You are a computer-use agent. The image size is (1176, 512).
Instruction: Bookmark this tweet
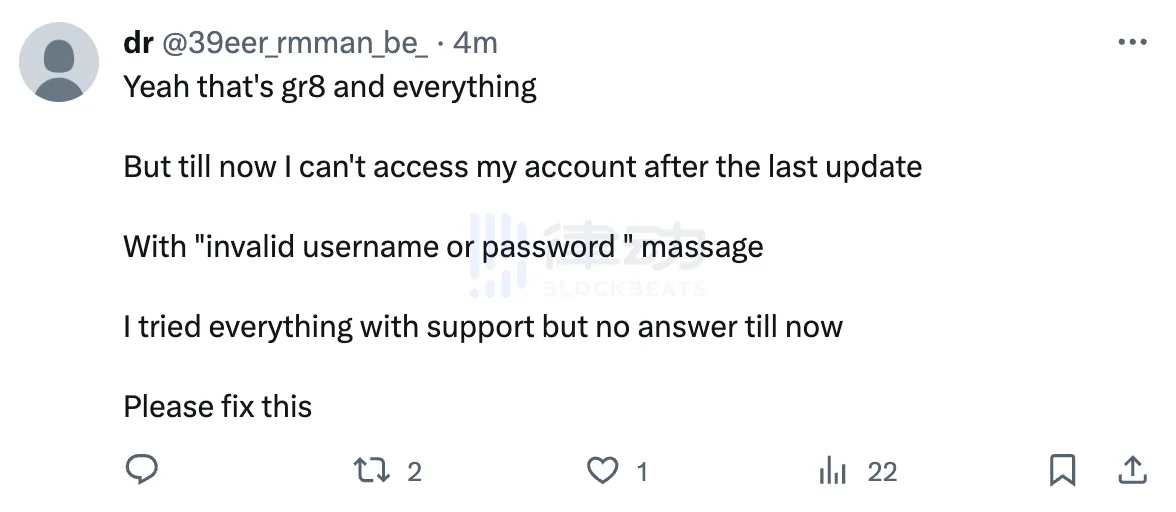(x=1062, y=470)
